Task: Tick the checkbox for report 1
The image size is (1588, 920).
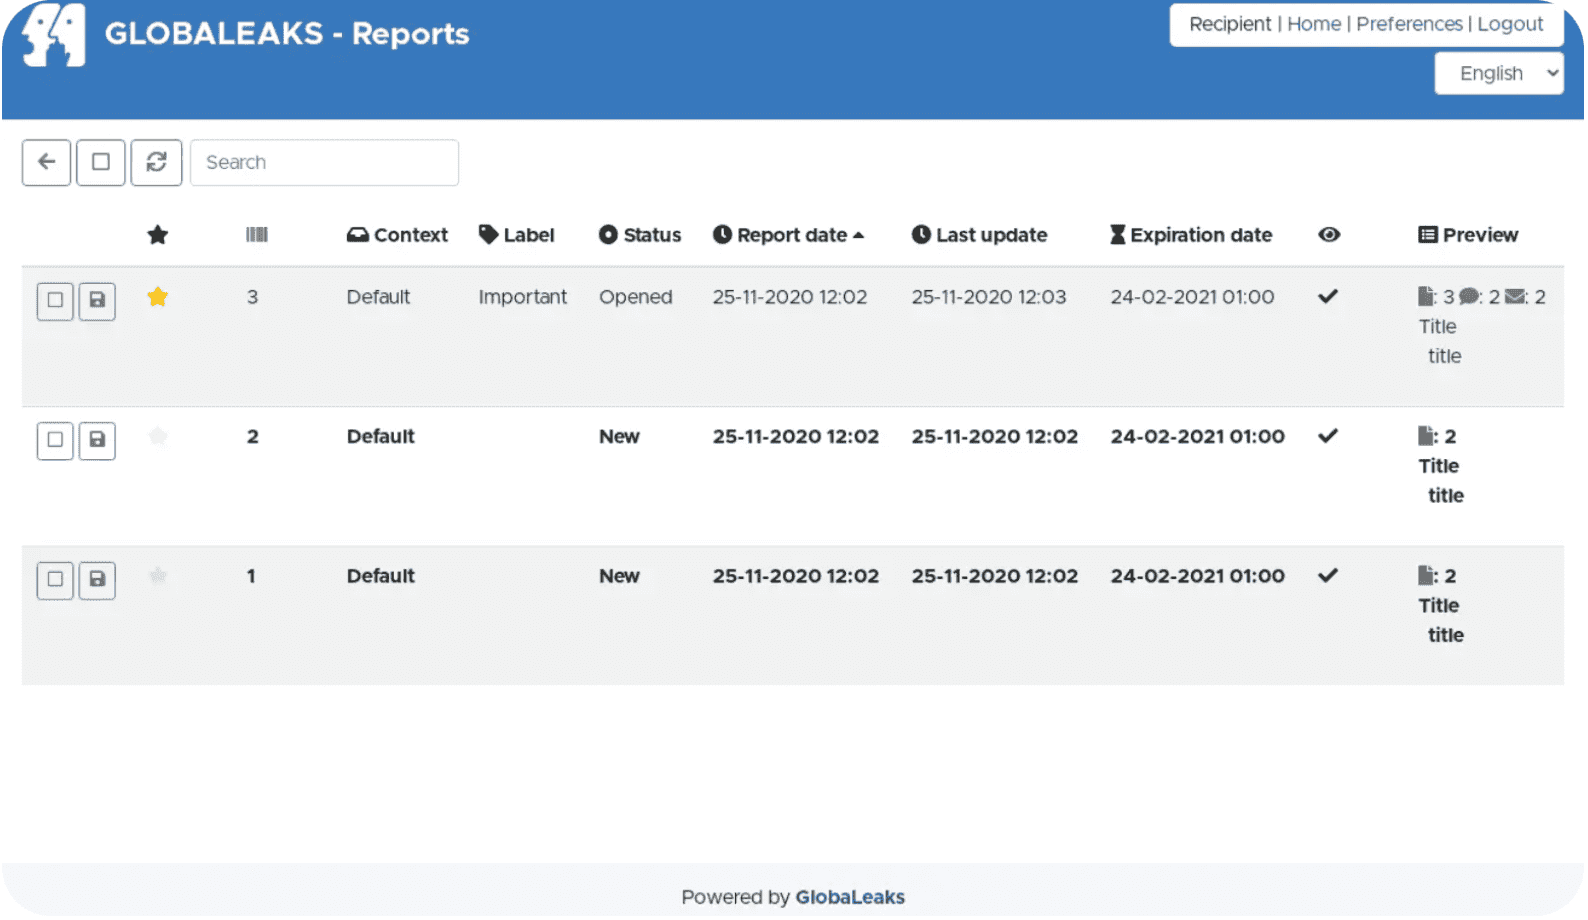Action: 55,580
